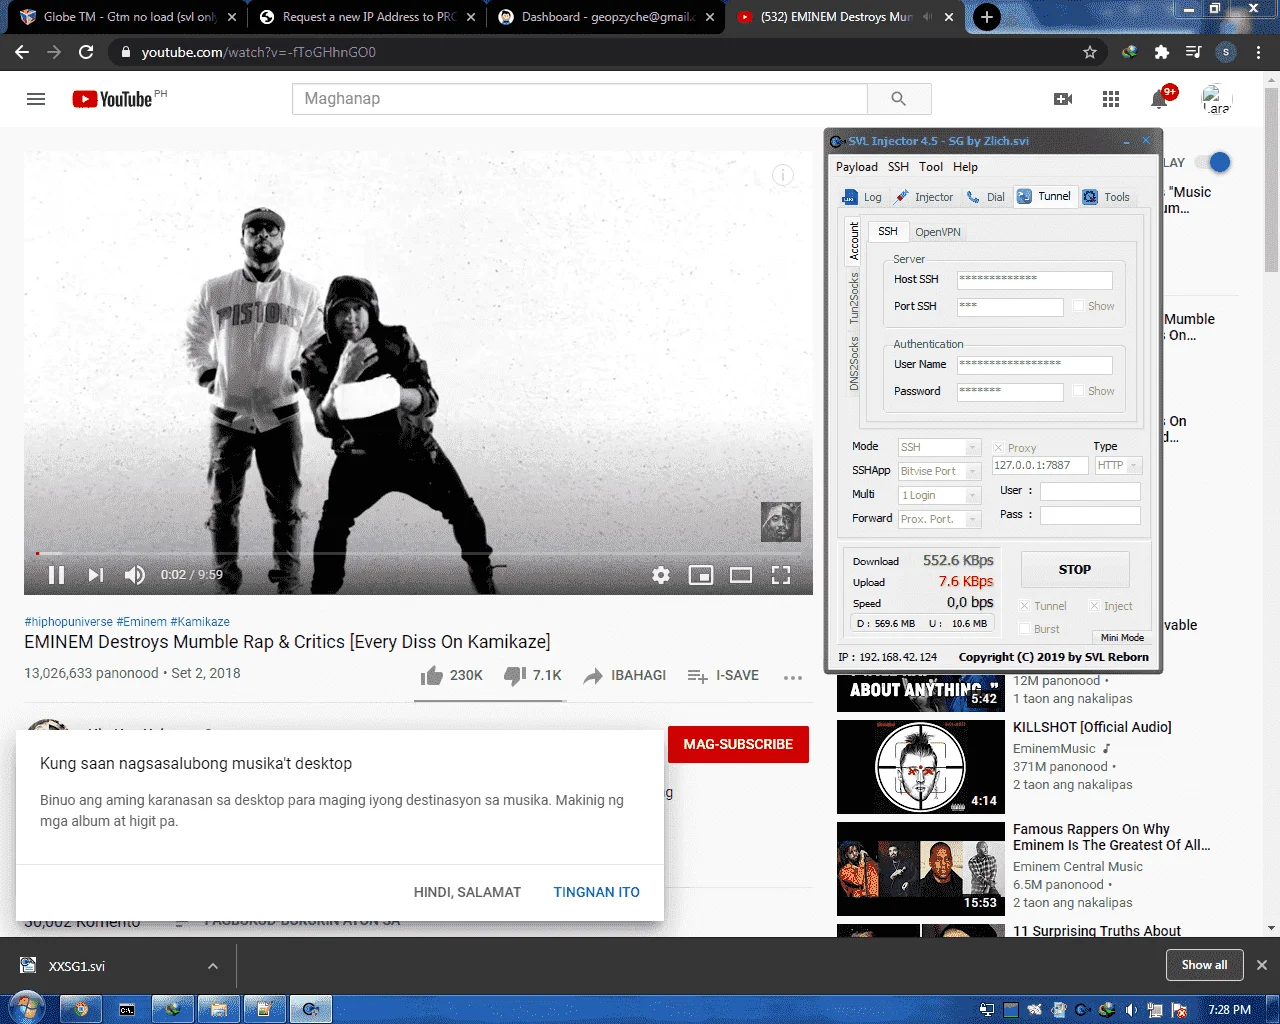Bookmark this page with the star icon
This screenshot has height=1024, width=1280.
1090,52
